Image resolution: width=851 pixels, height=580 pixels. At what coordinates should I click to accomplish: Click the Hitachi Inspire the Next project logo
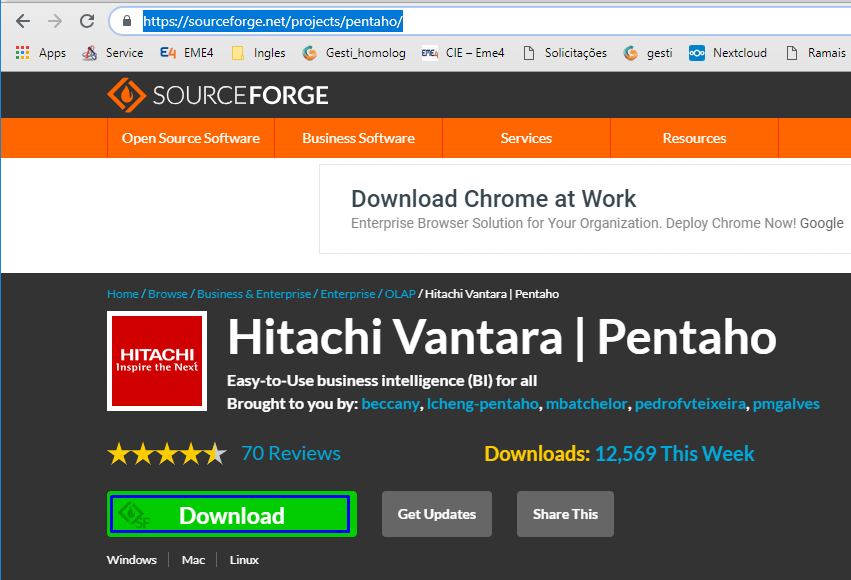157,361
